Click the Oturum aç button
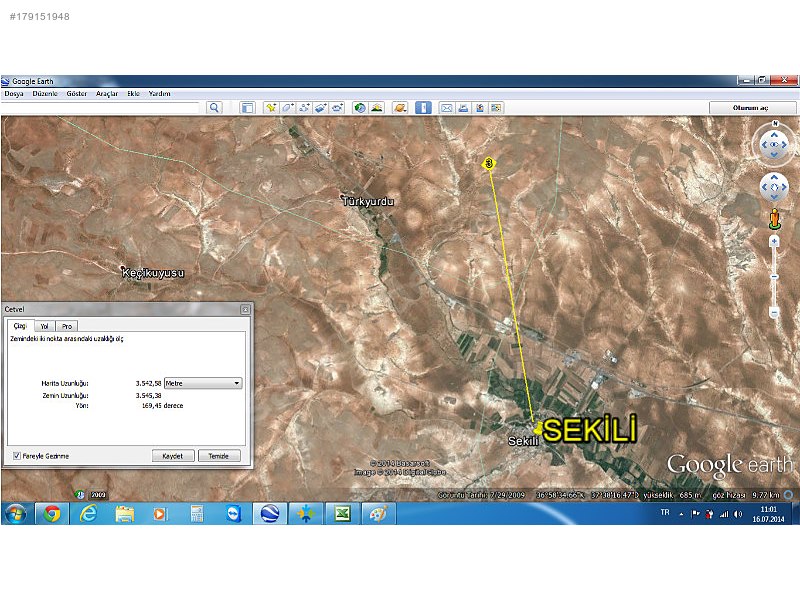Viewport: 800px width, 600px height. (751, 108)
